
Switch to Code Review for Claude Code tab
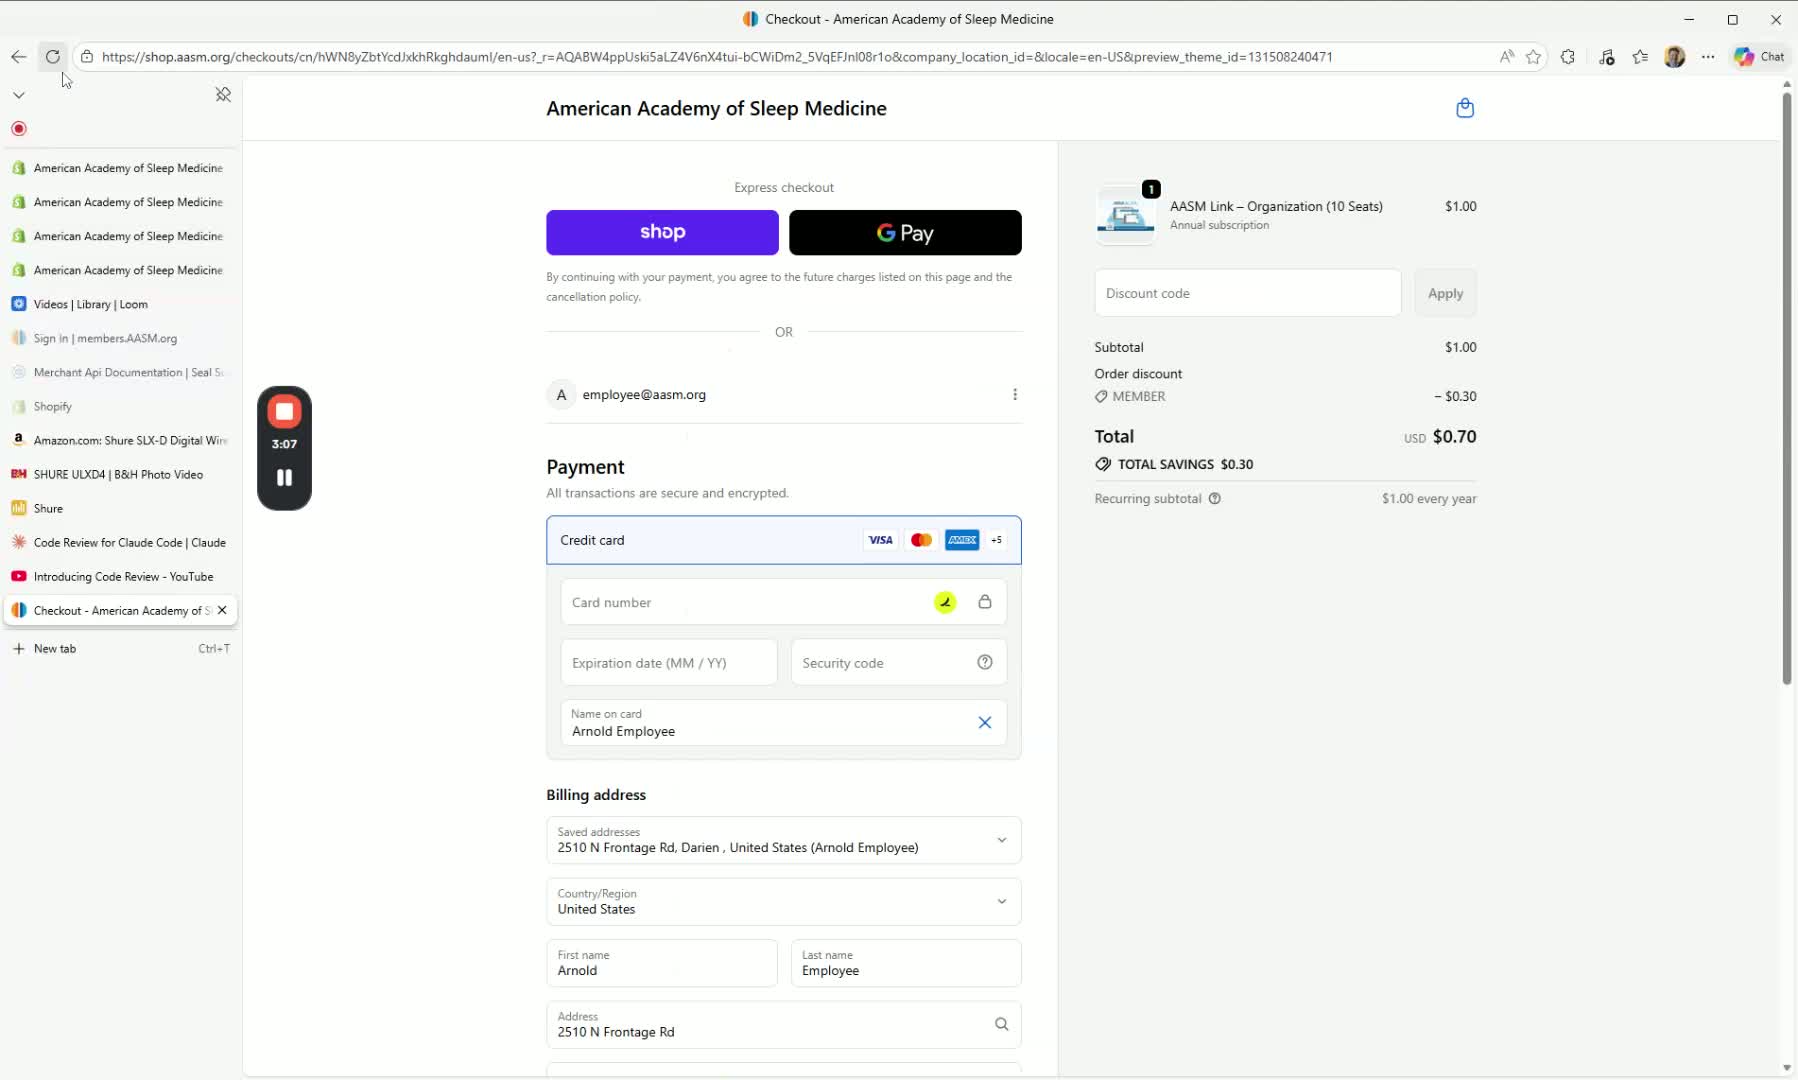tap(121, 542)
